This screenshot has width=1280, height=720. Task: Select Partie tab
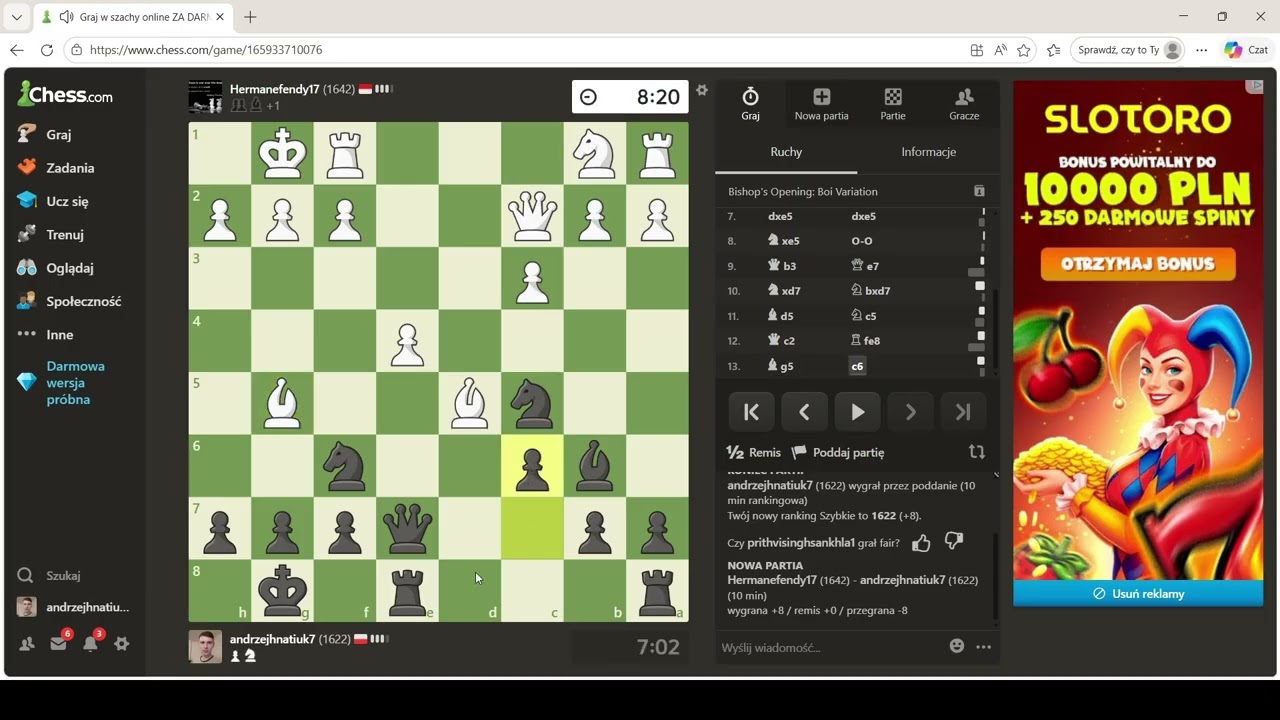coord(893,104)
